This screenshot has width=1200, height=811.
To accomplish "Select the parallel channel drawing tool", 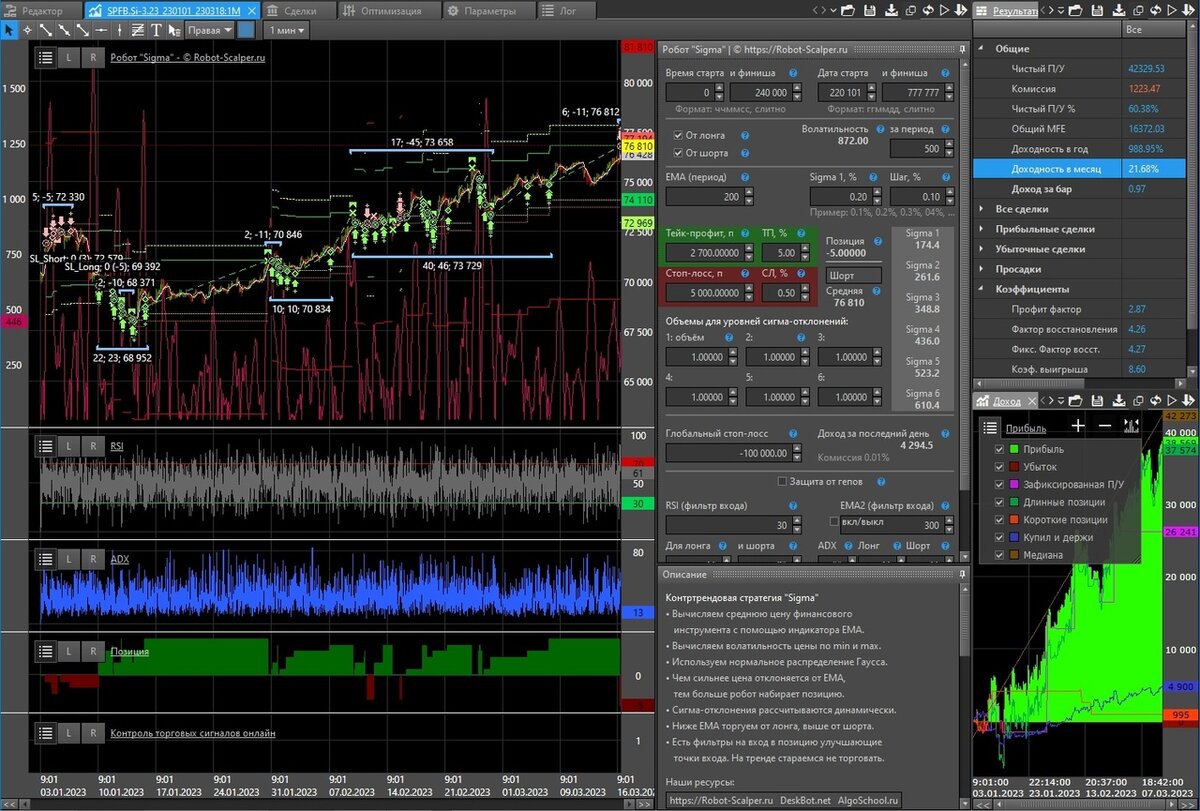I will coord(138,30).
